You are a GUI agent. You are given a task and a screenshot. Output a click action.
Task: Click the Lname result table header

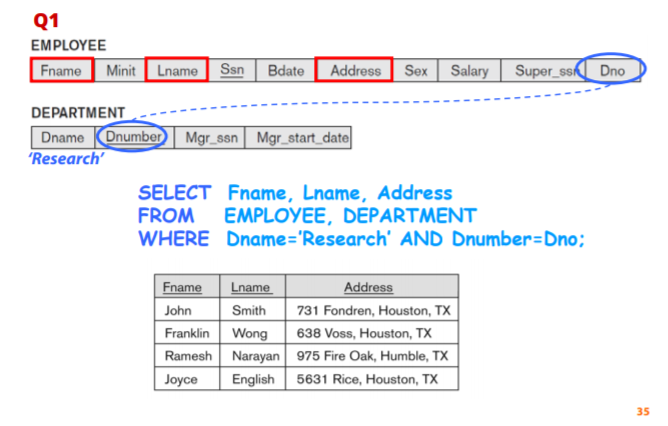click(x=253, y=286)
